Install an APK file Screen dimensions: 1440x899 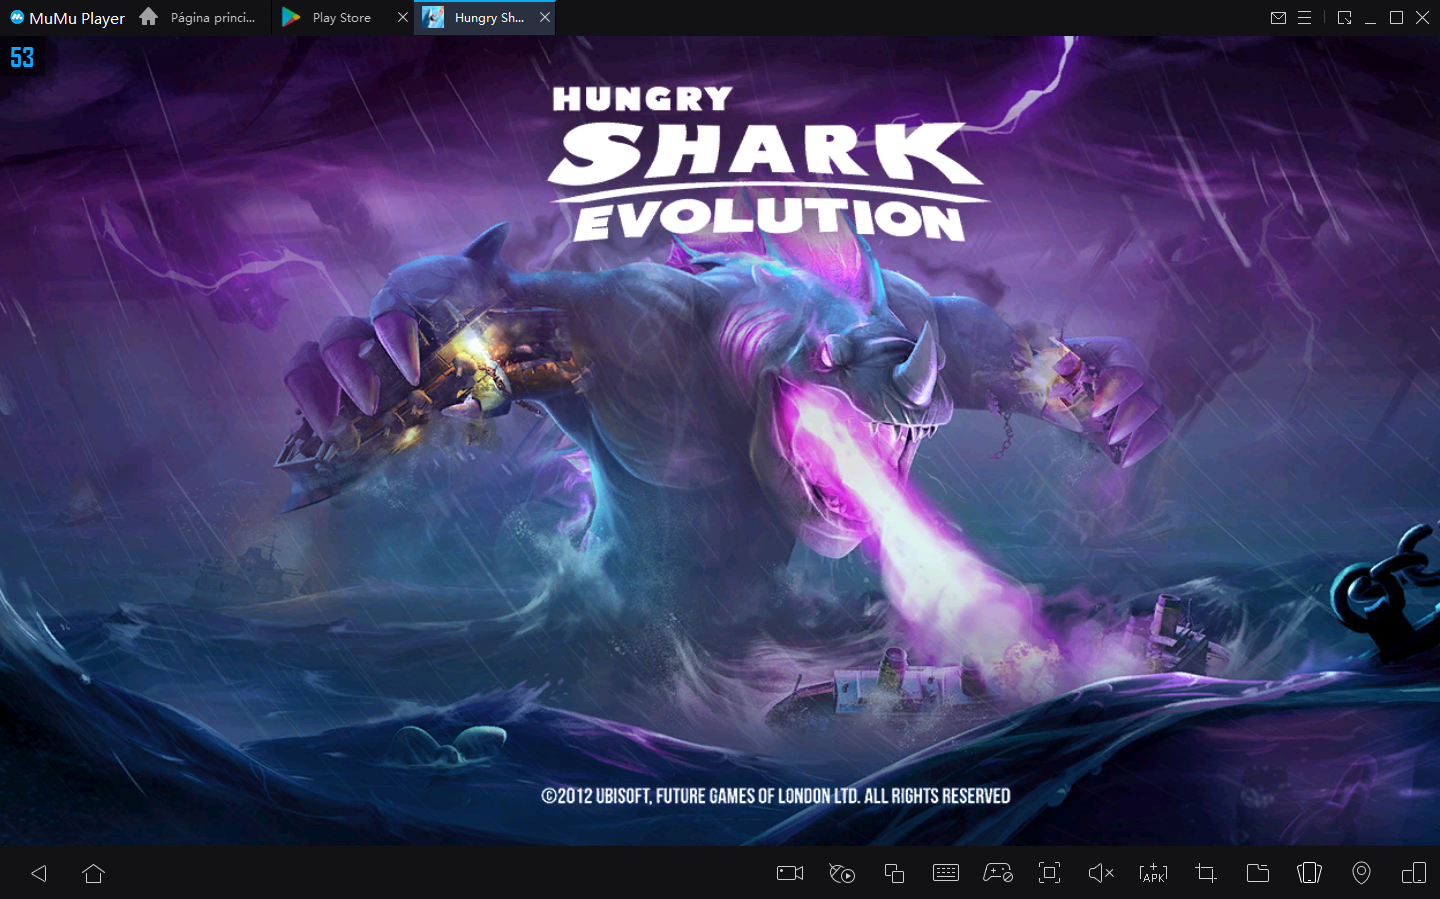coord(1153,873)
